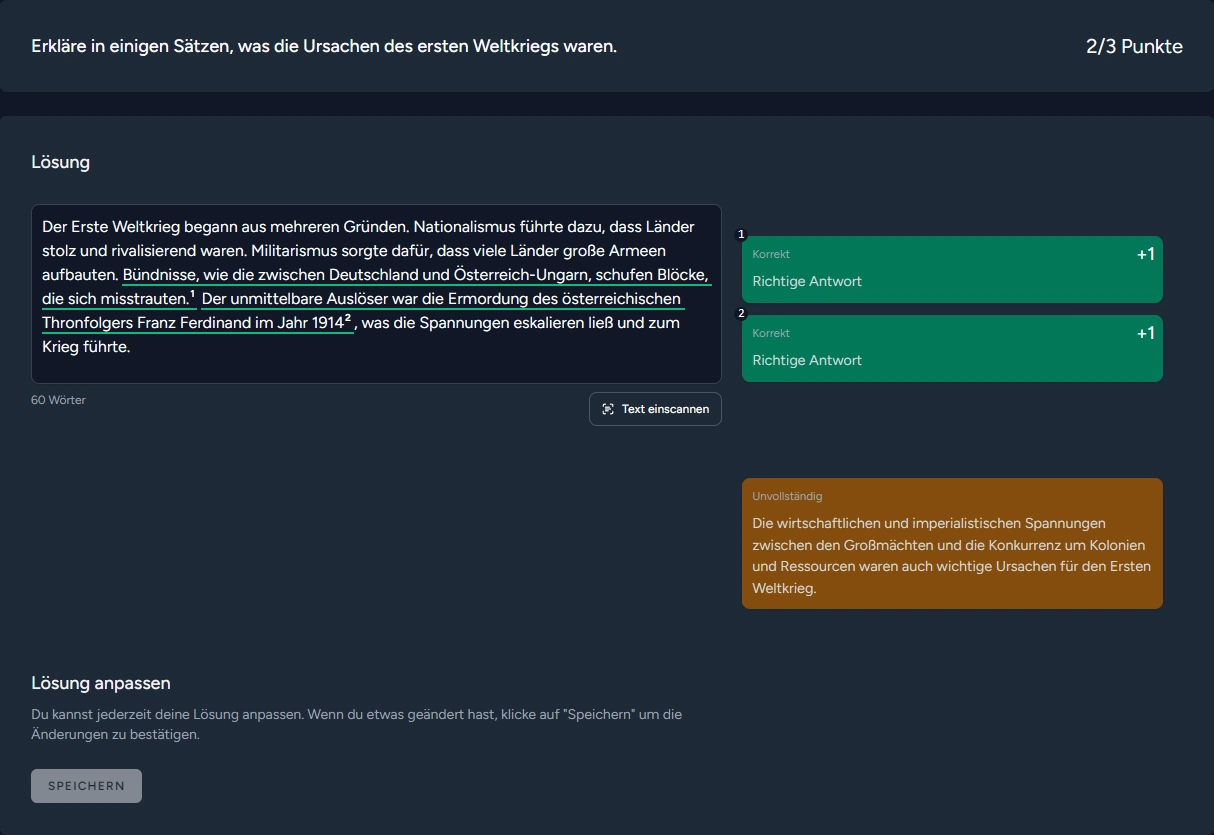
Task: Click superscript marker 2 after '1914'
Action: pos(347,319)
